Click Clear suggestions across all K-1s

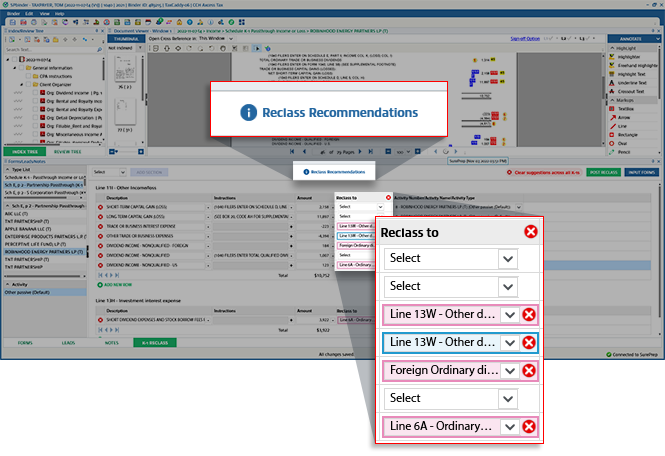(544, 173)
